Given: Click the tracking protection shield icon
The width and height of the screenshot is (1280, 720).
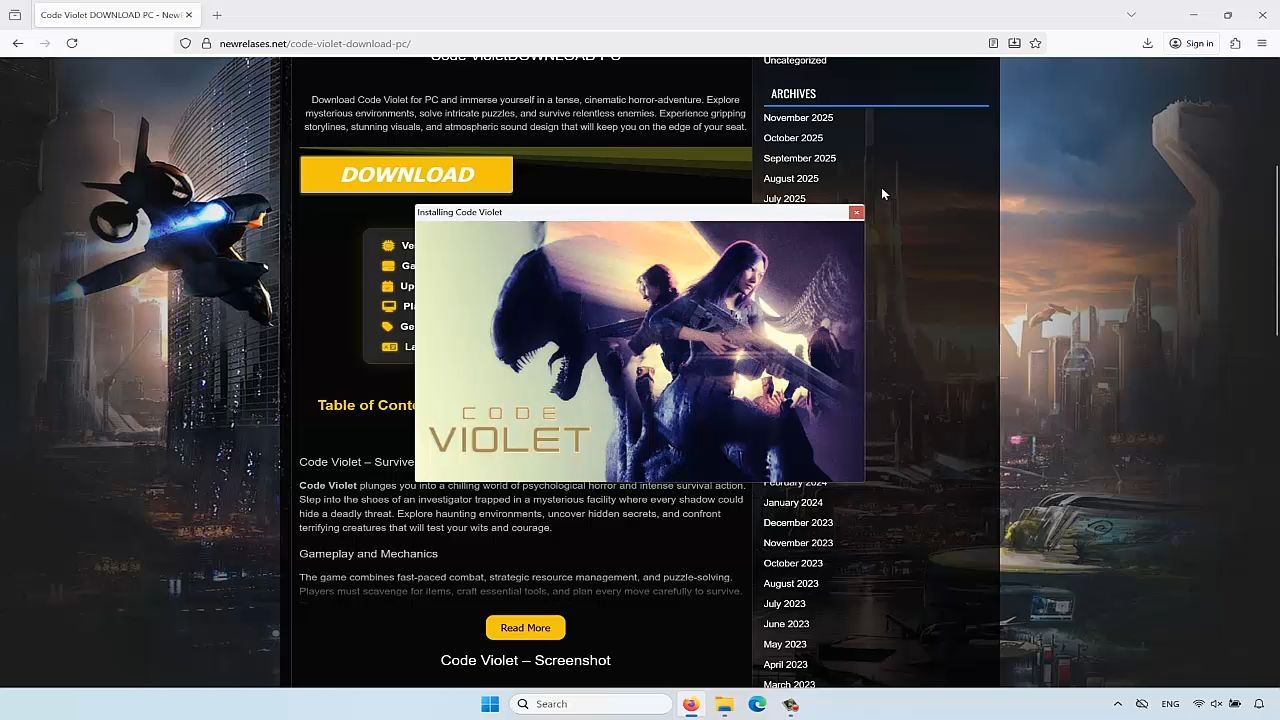Looking at the screenshot, I should point(185,43).
